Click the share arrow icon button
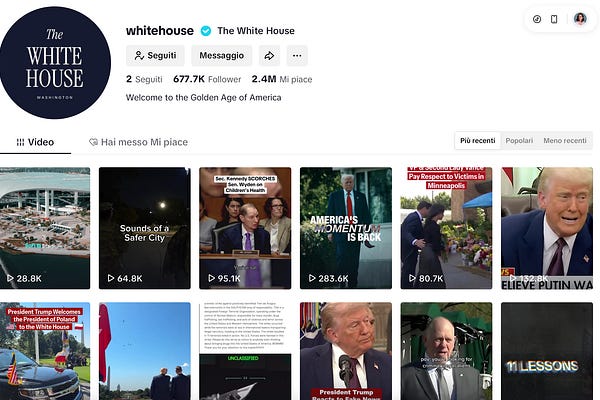Screen dimensions: 600x400 (x=269, y=56)
